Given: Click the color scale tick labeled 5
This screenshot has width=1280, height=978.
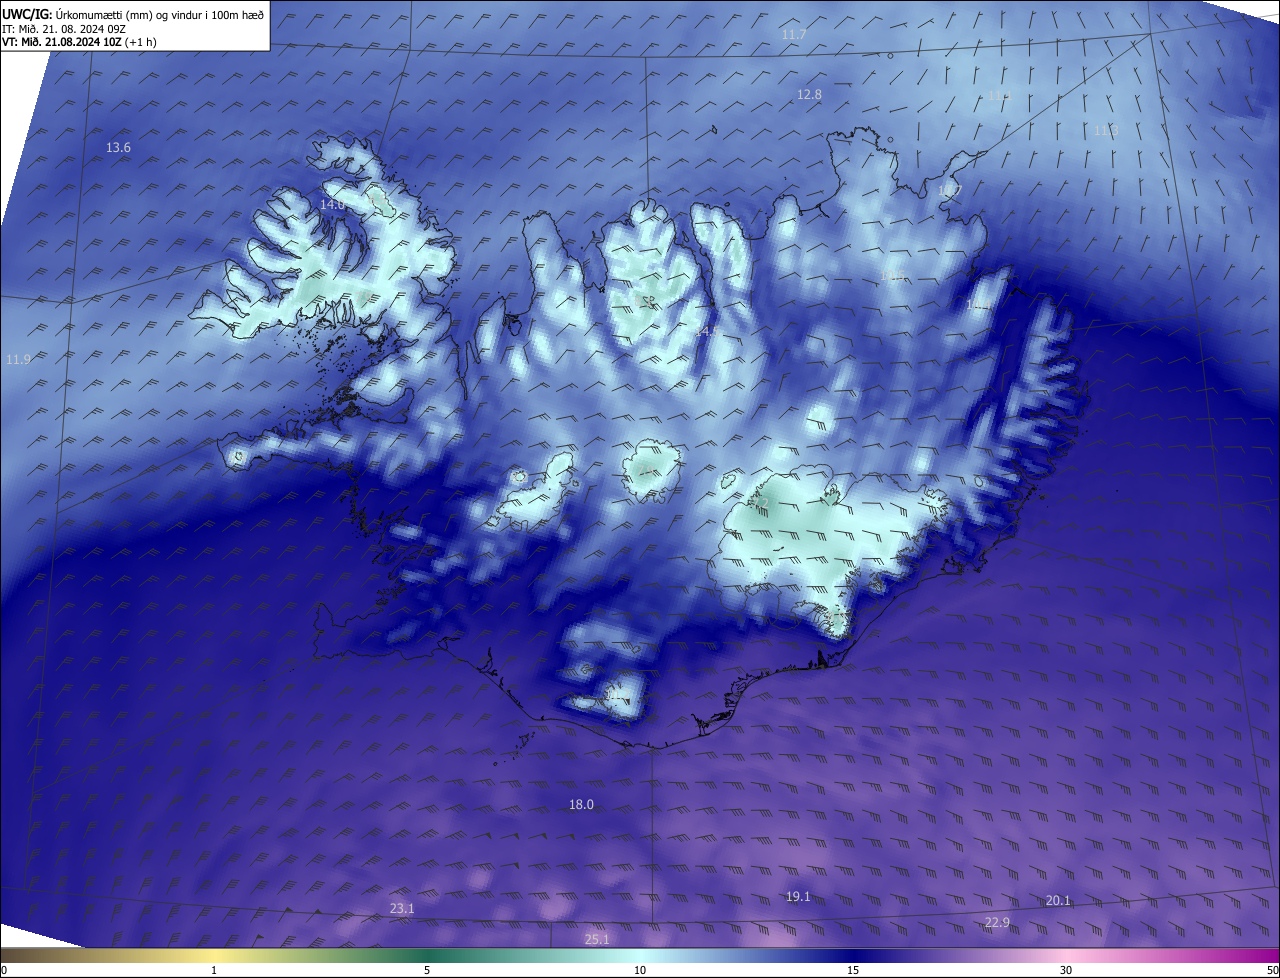Looking at the screenshot, I should tap(427, 970).
